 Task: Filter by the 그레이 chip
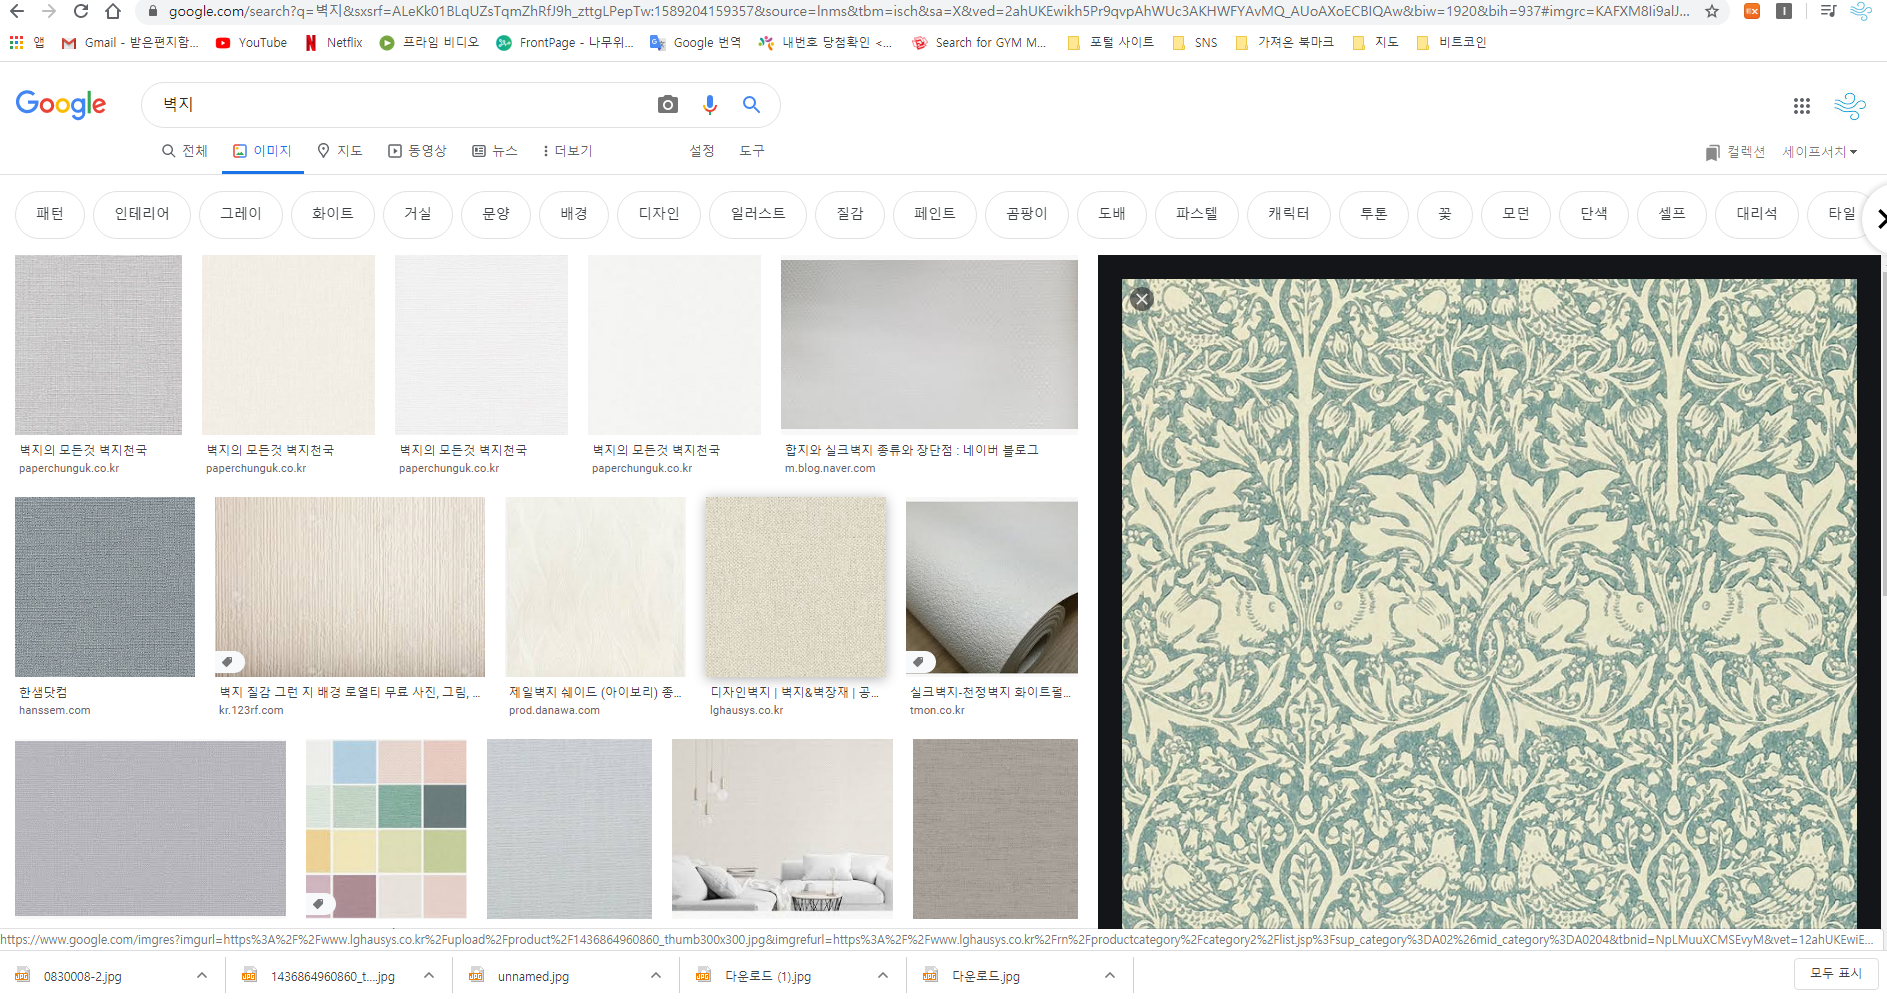(x=241, y=214)
